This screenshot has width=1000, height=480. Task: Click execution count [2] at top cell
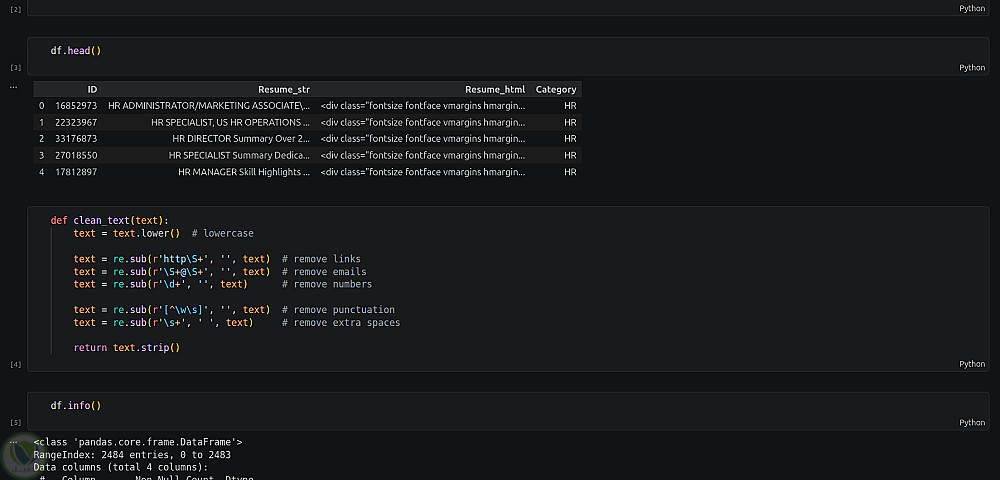pos(15,9)
